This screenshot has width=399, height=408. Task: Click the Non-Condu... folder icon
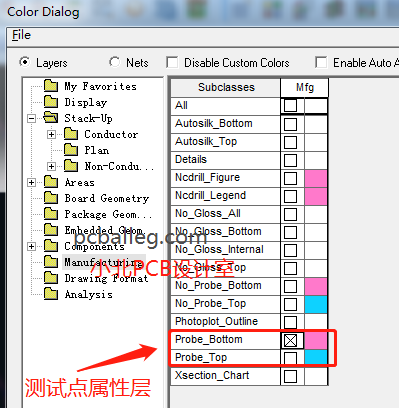71,166
